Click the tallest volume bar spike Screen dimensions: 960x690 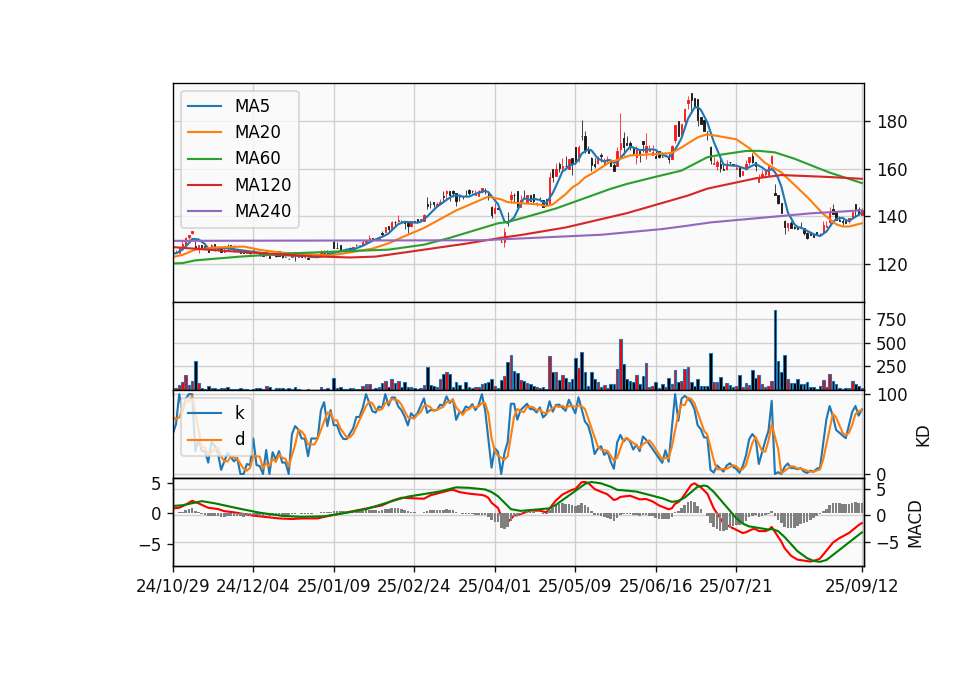pyautogui.click(x=776, y=350)
